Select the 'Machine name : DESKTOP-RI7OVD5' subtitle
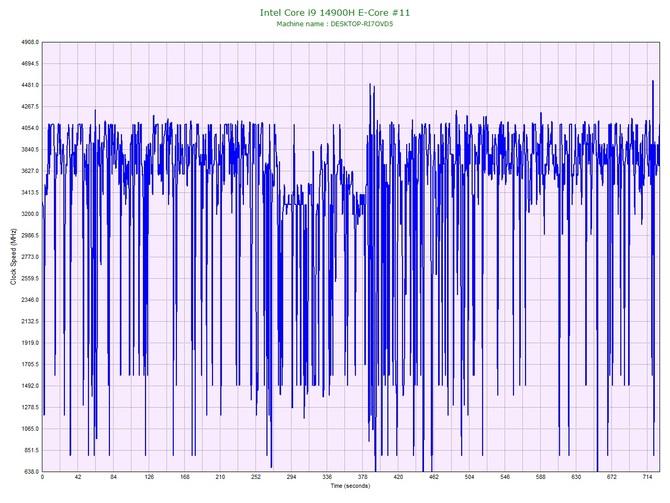 (x=335, y=24)
